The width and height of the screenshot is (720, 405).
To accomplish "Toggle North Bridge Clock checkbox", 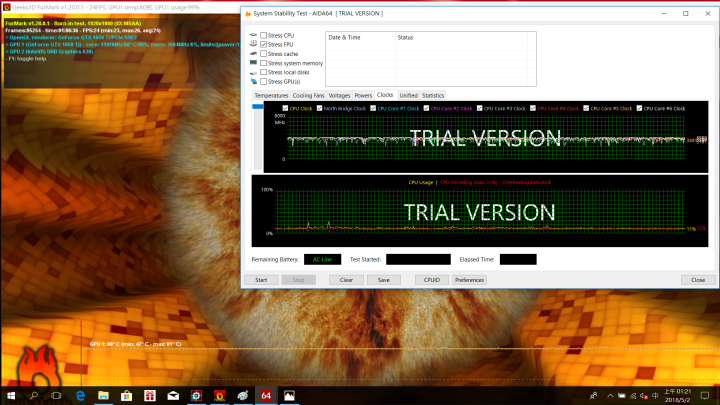I will [320, 108].
